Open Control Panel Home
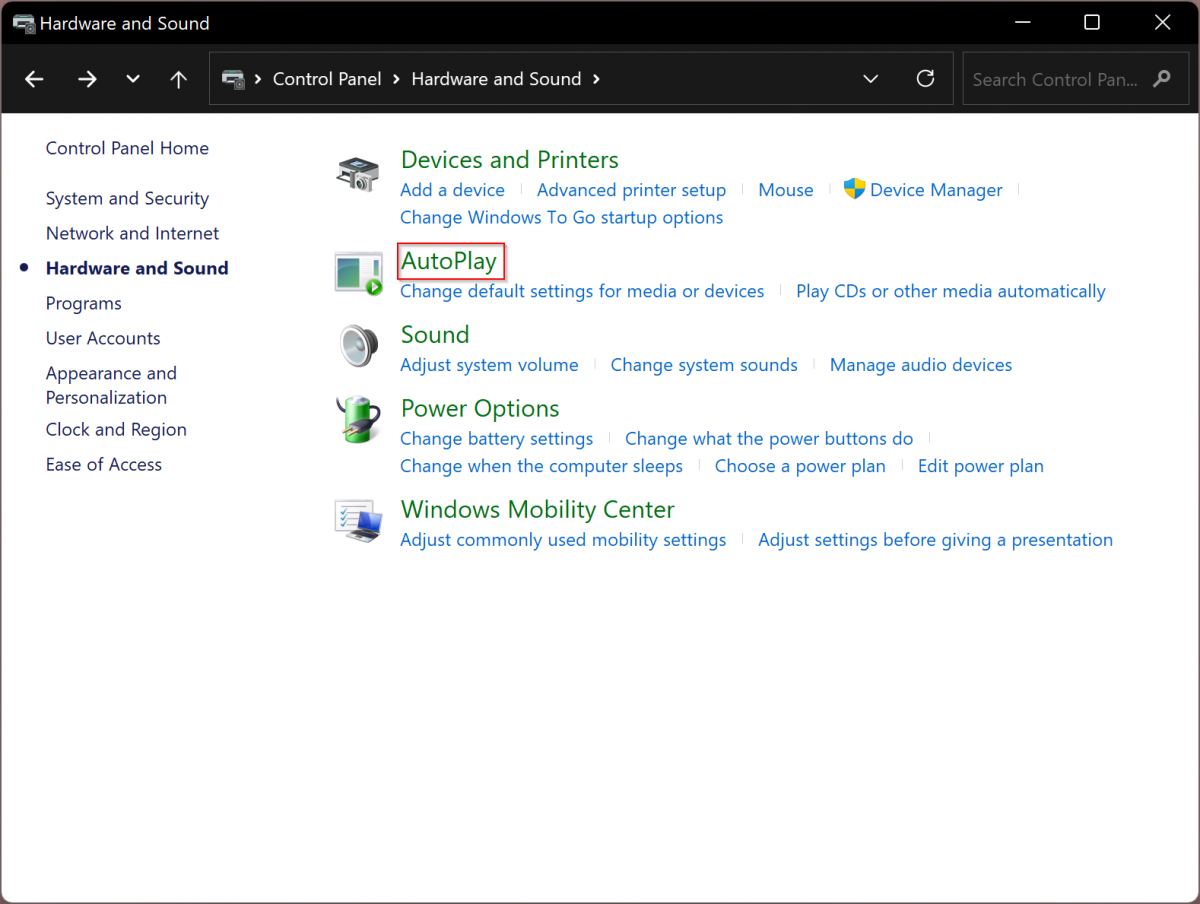Image resolution: width=1200 pixels, height=904 pixels. [x=127, y=148]
